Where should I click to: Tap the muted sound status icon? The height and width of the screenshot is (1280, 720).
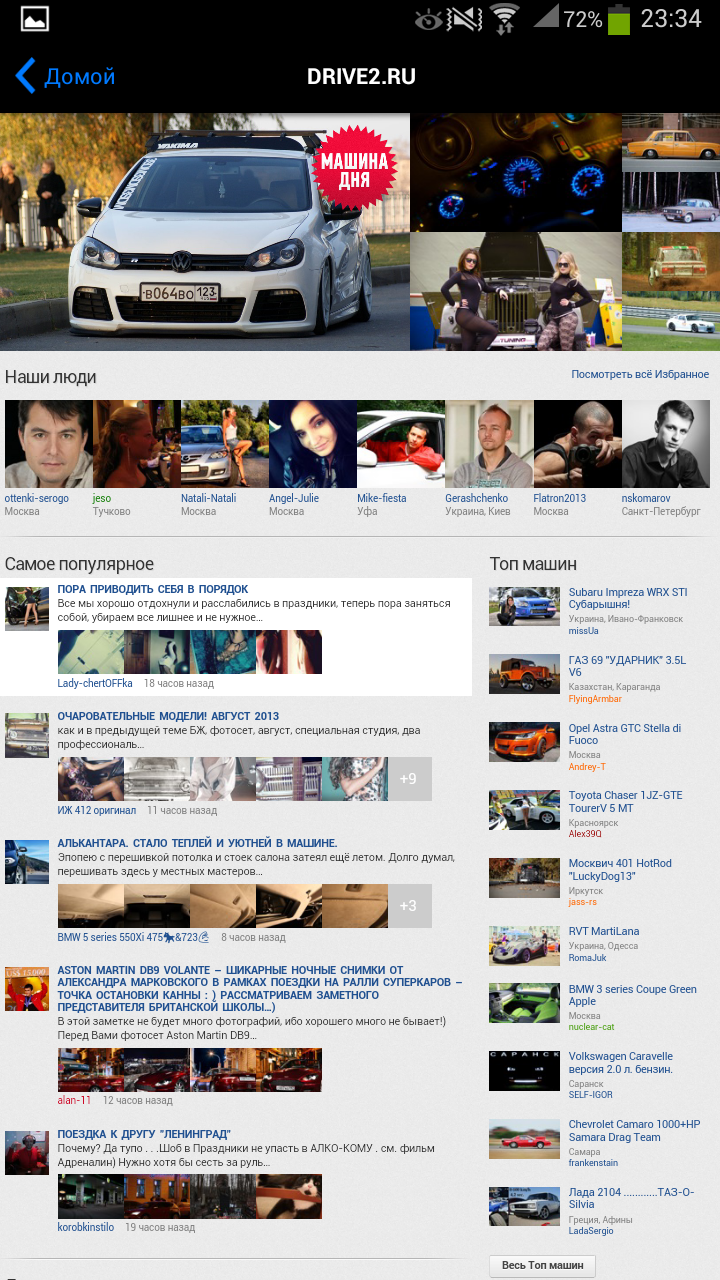tap(465, 19)
